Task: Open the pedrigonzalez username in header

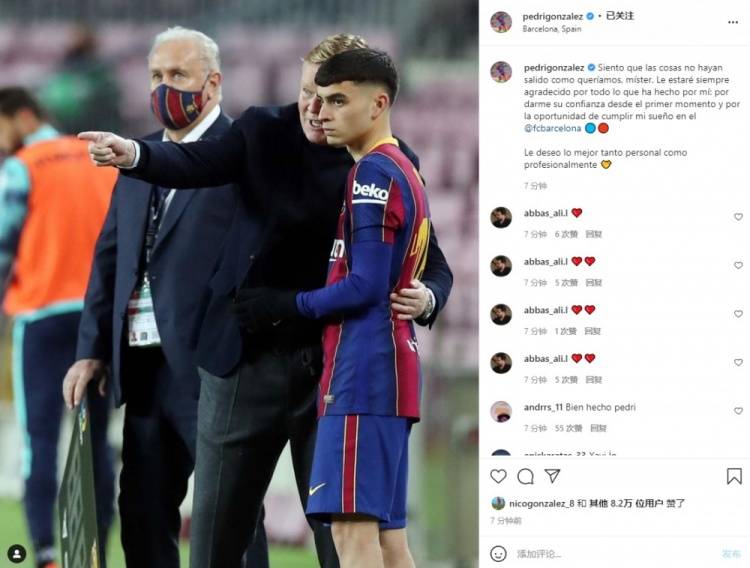Action: click(x=552, y=16)
